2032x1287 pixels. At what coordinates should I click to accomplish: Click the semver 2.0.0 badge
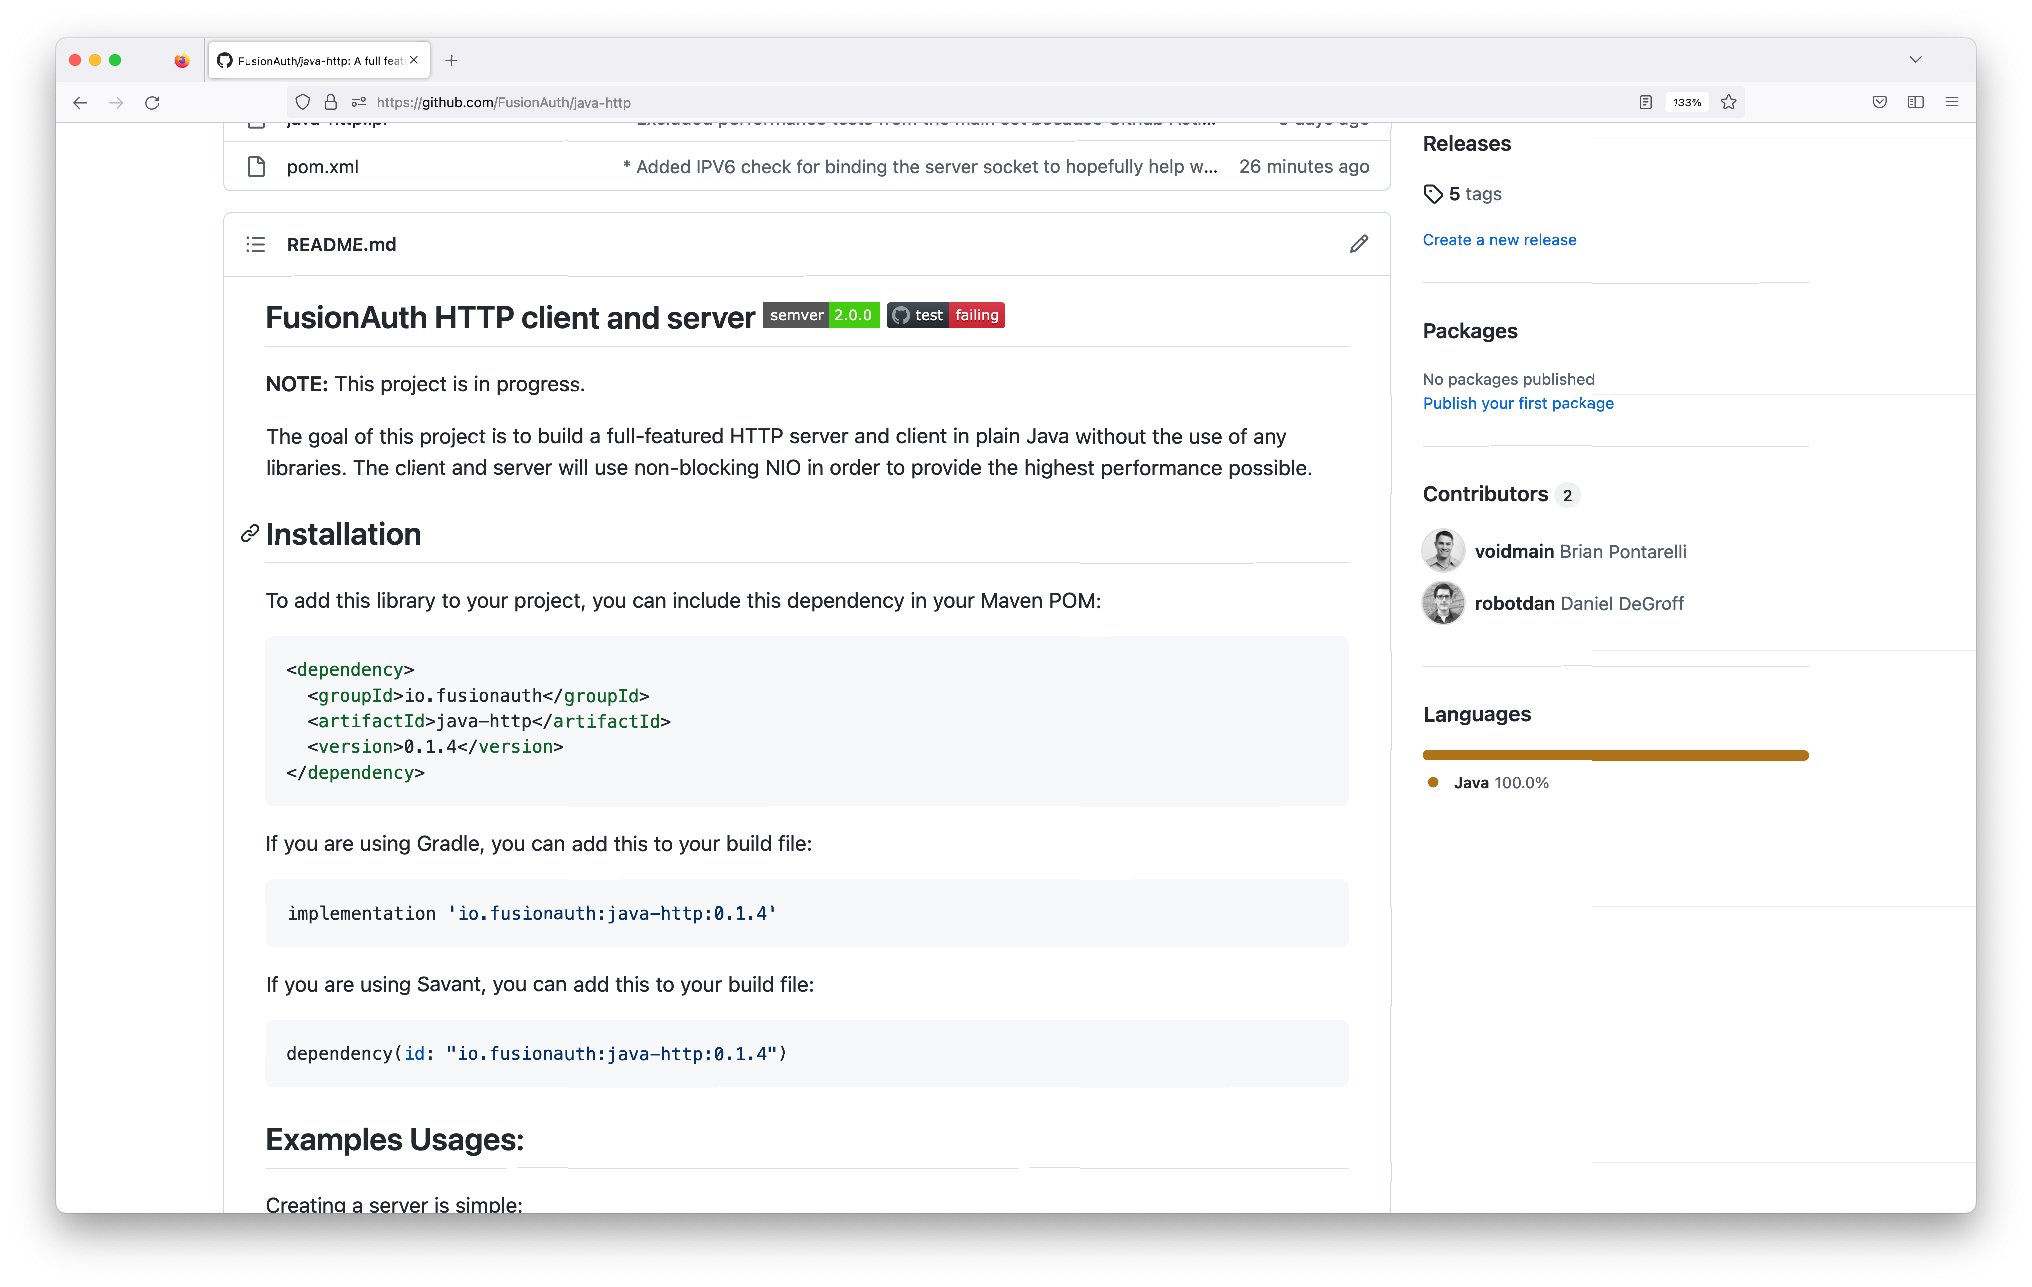[x=821, y=315]
